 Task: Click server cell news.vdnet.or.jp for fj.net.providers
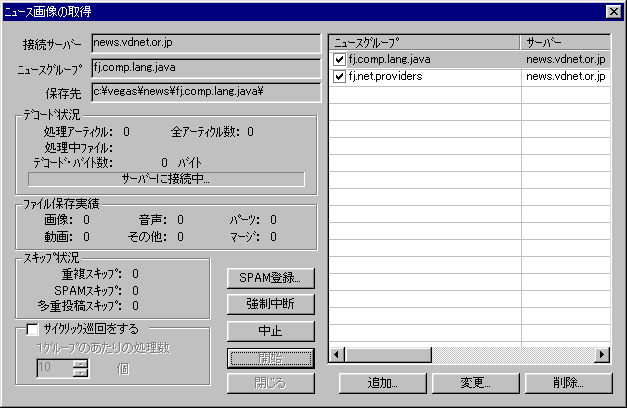click(565, 76)
